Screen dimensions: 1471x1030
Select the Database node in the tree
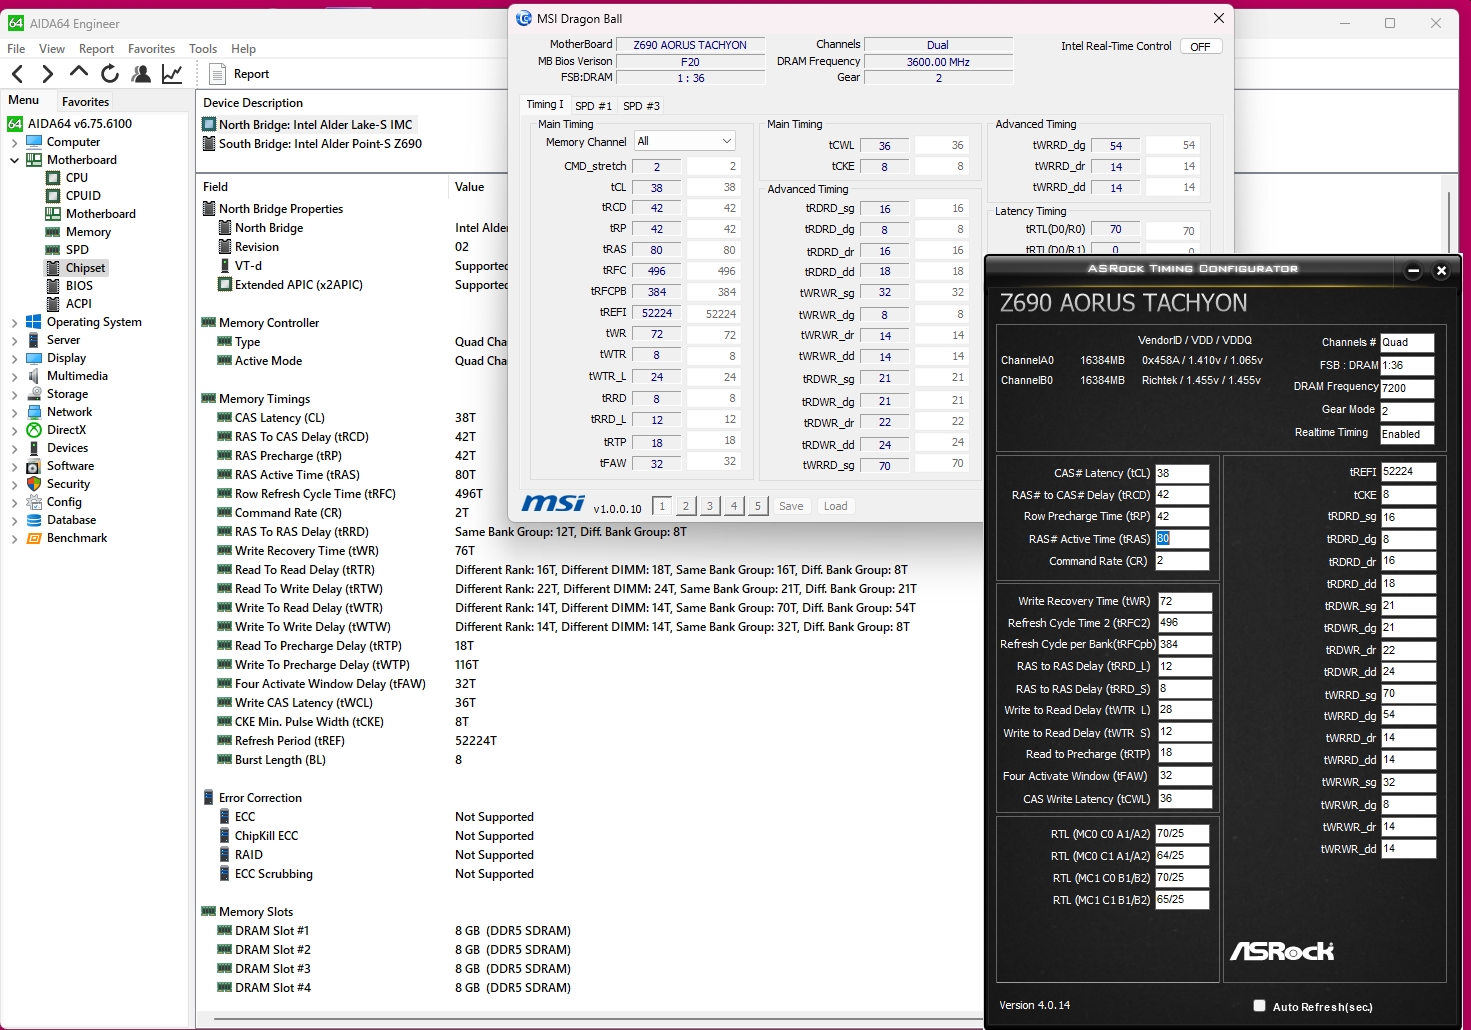71,520
